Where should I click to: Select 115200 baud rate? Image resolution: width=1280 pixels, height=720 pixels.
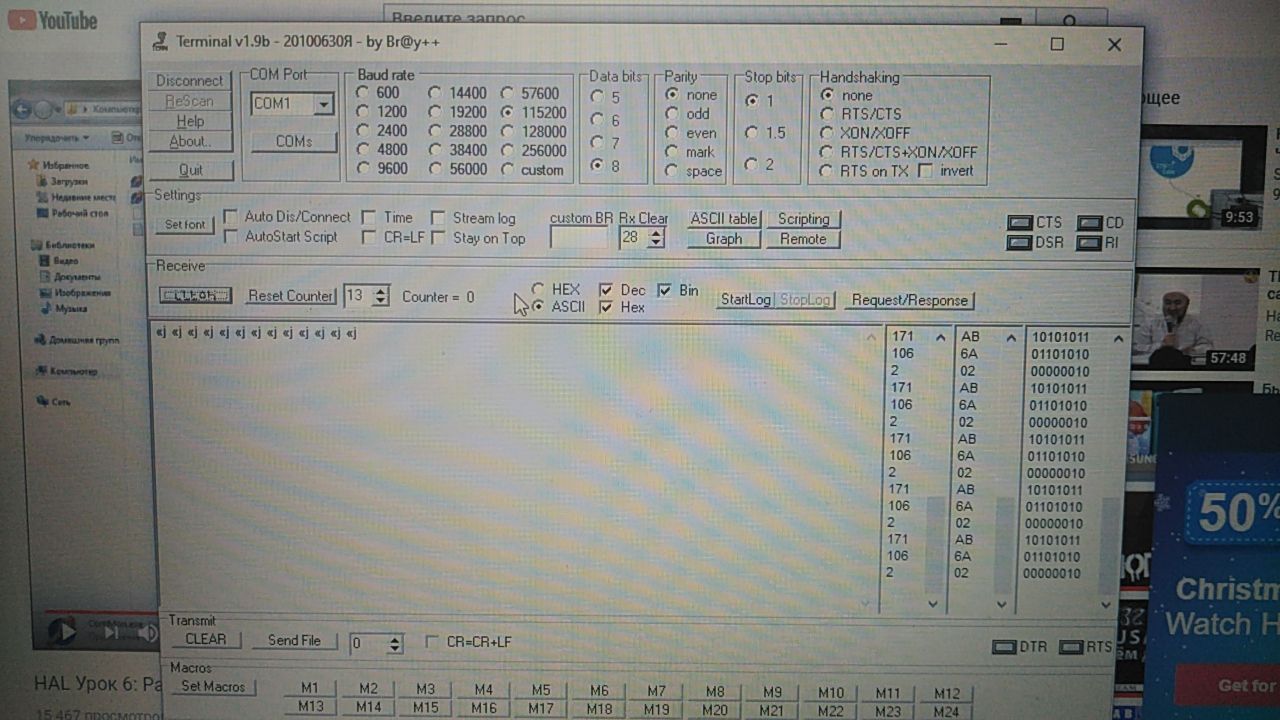(508, 112)
